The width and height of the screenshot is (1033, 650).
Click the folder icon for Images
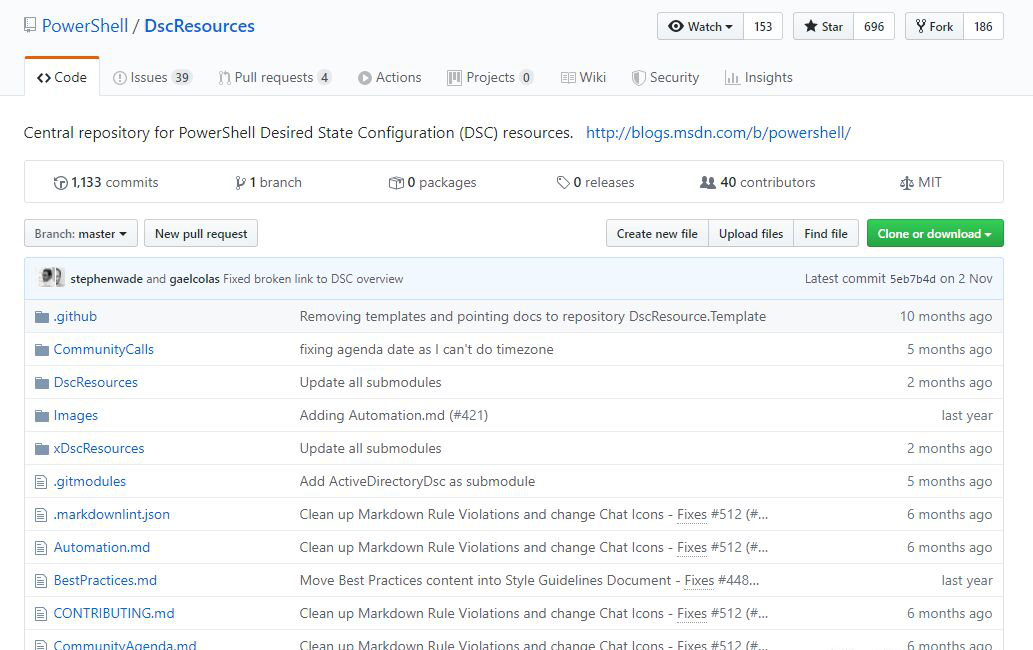coord(42,416)
